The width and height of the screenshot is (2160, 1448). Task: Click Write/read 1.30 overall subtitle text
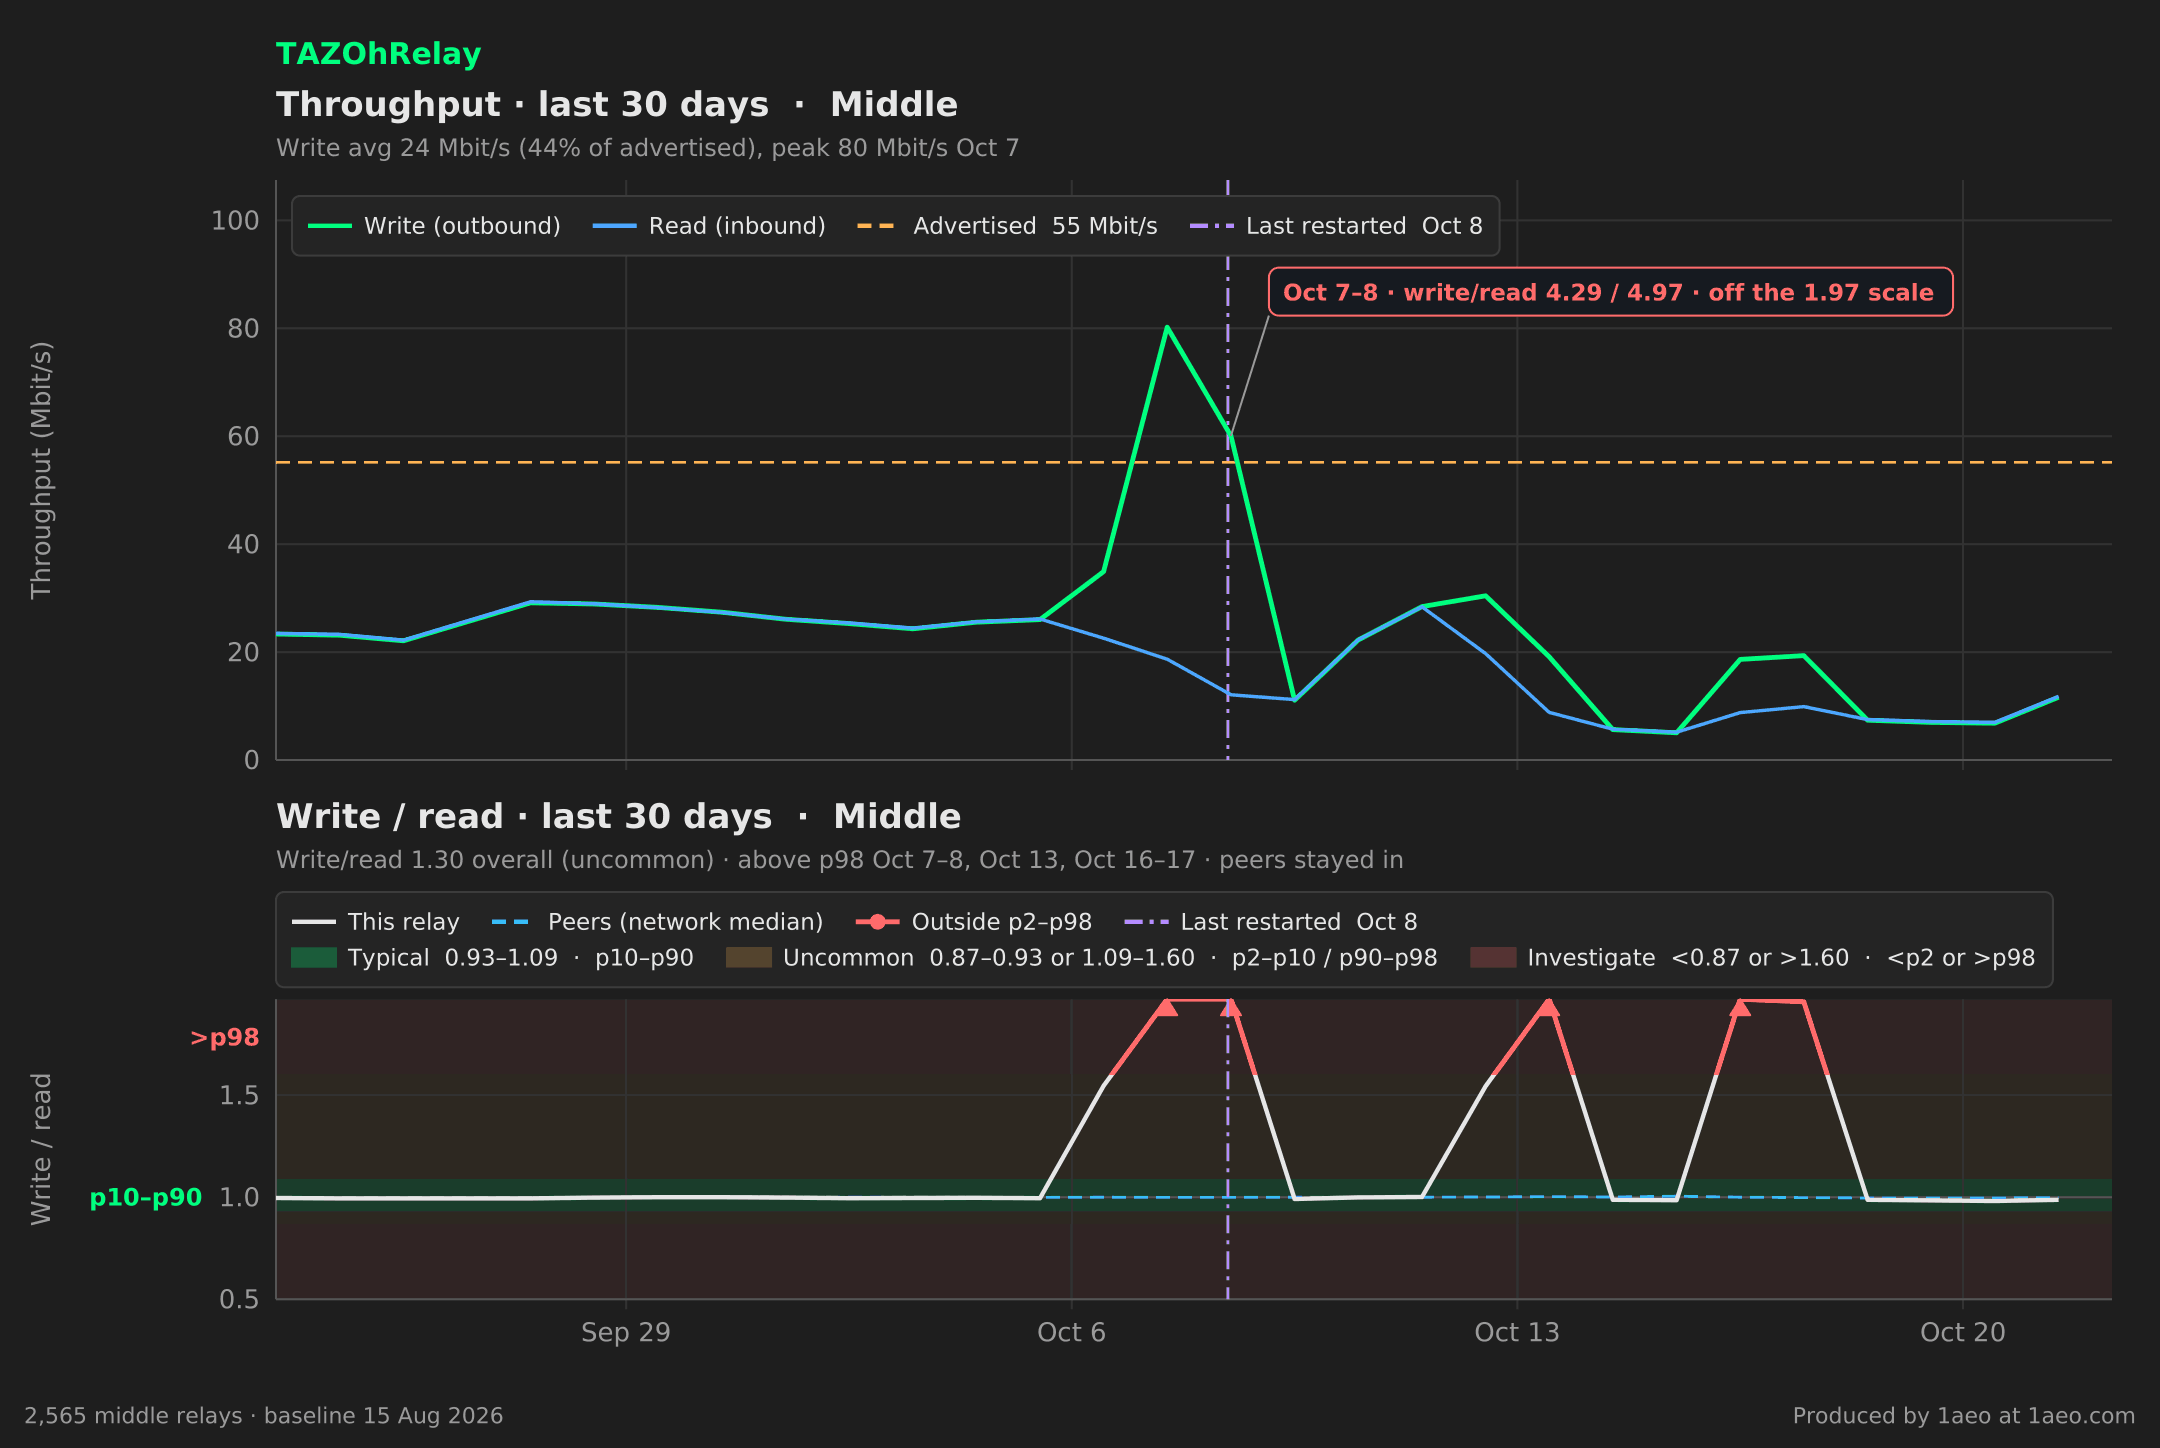[840, 860]
